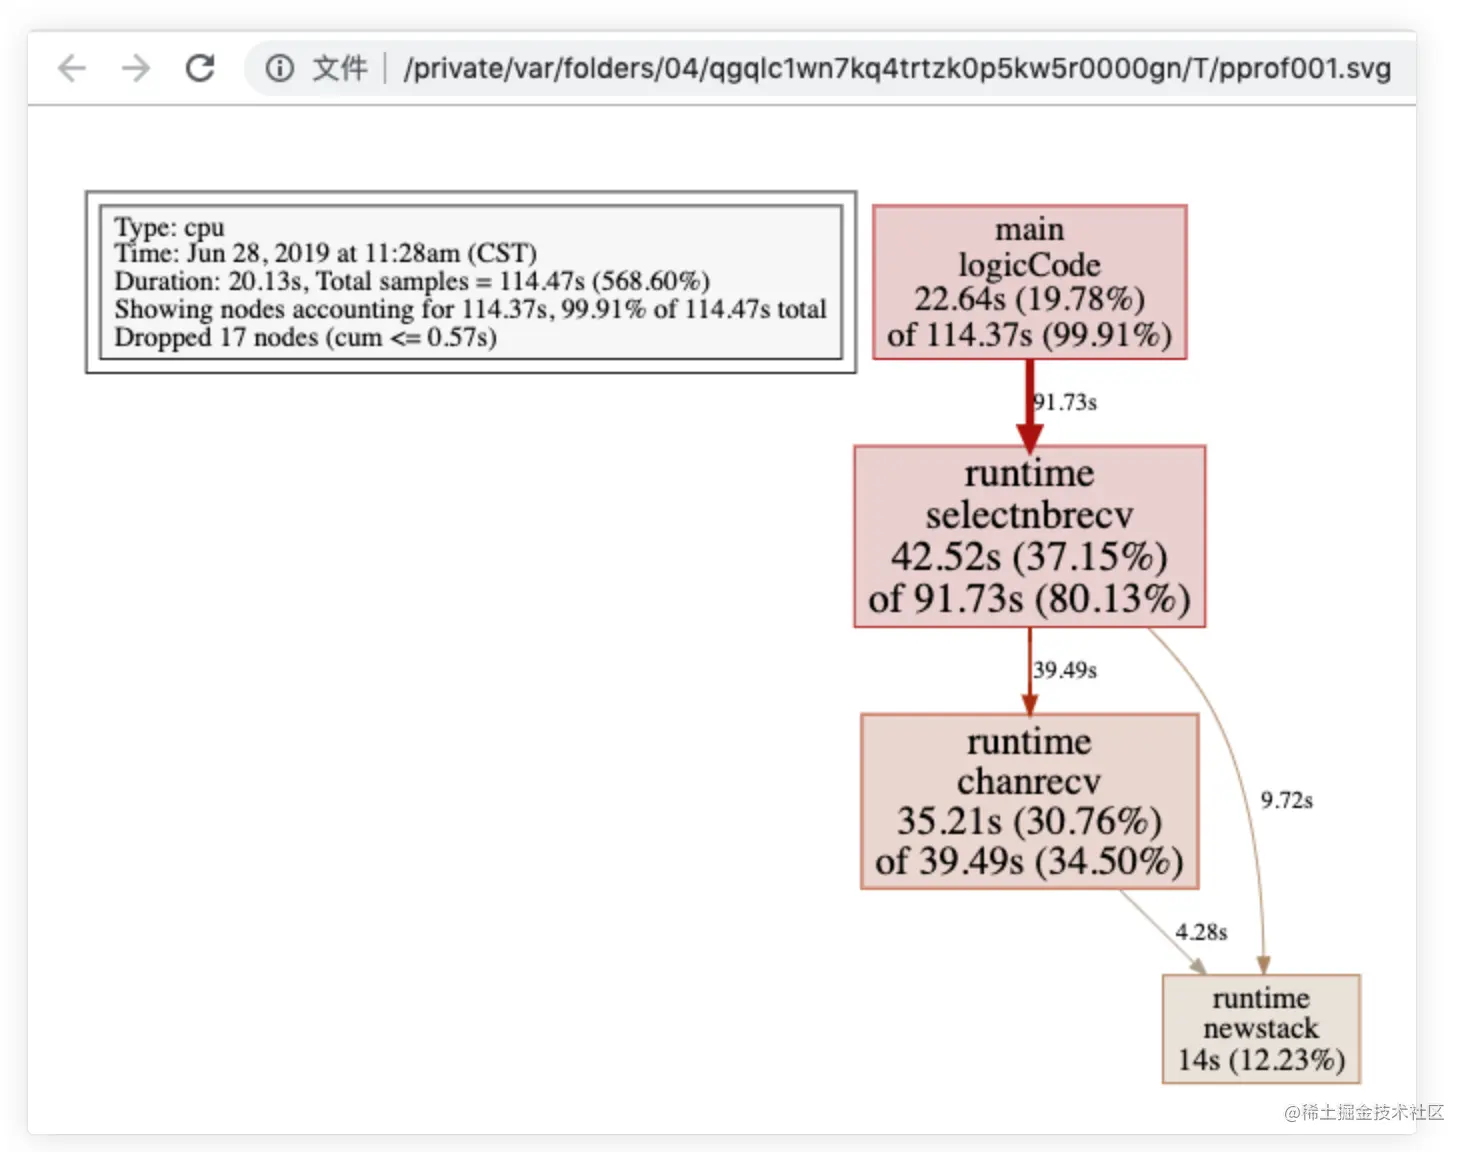Click the browser forward arrow
Screen dimensions: 1474x1152
pos(135,68)
